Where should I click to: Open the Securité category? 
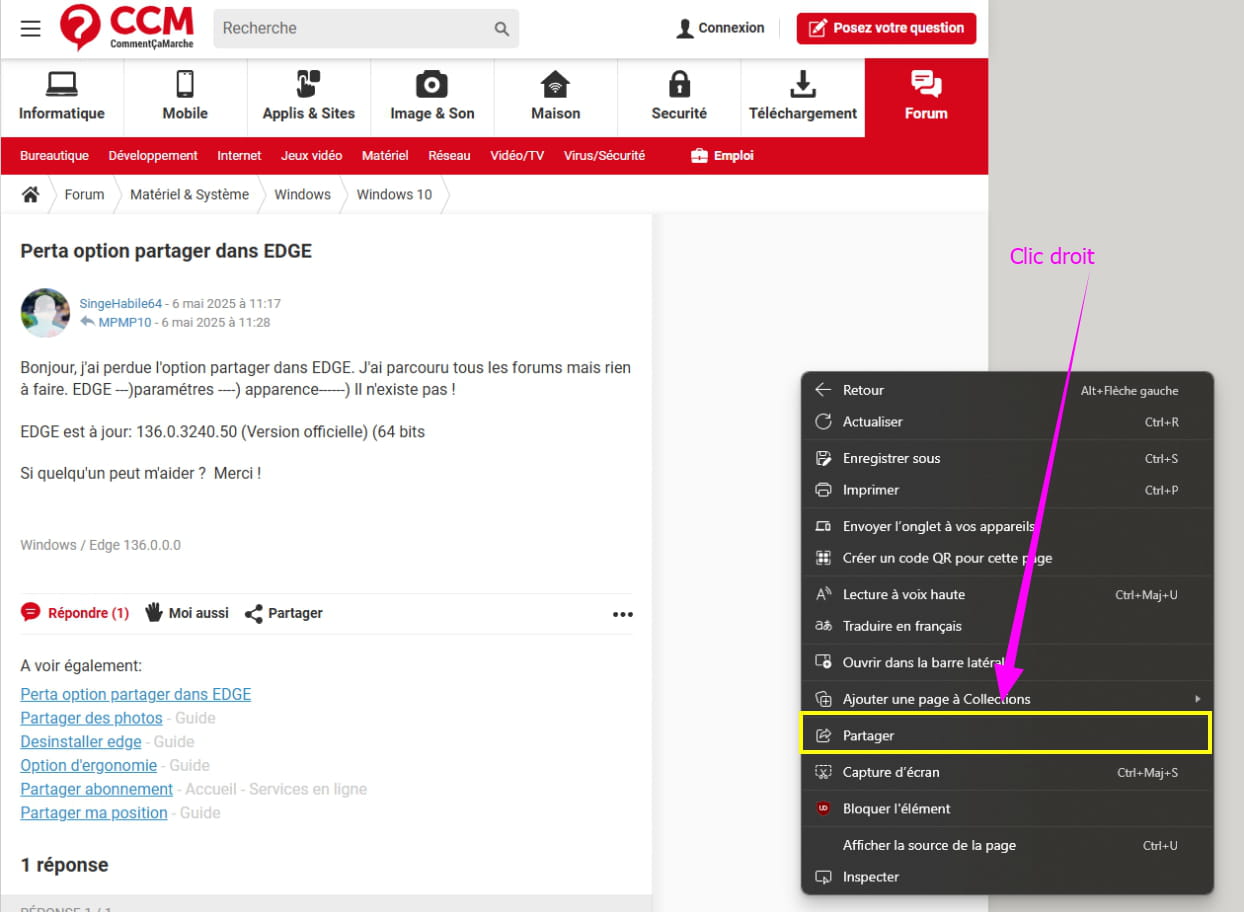(679, 97)
